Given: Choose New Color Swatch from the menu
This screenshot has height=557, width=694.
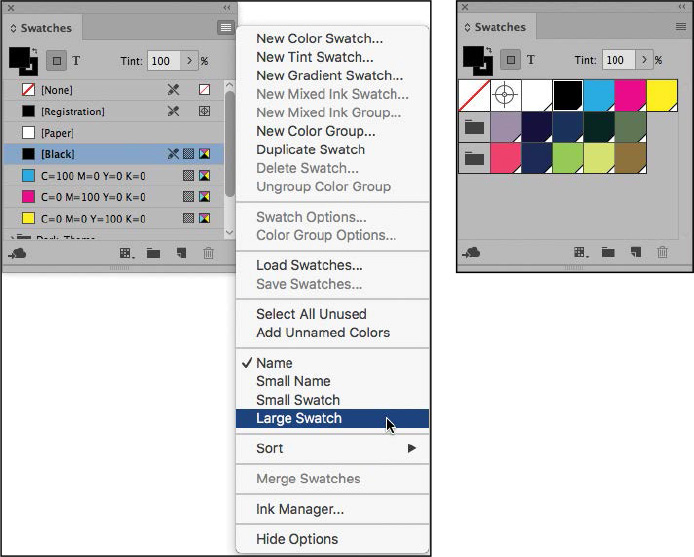Looking at the screenshot, I should click(x=319, y=39).
